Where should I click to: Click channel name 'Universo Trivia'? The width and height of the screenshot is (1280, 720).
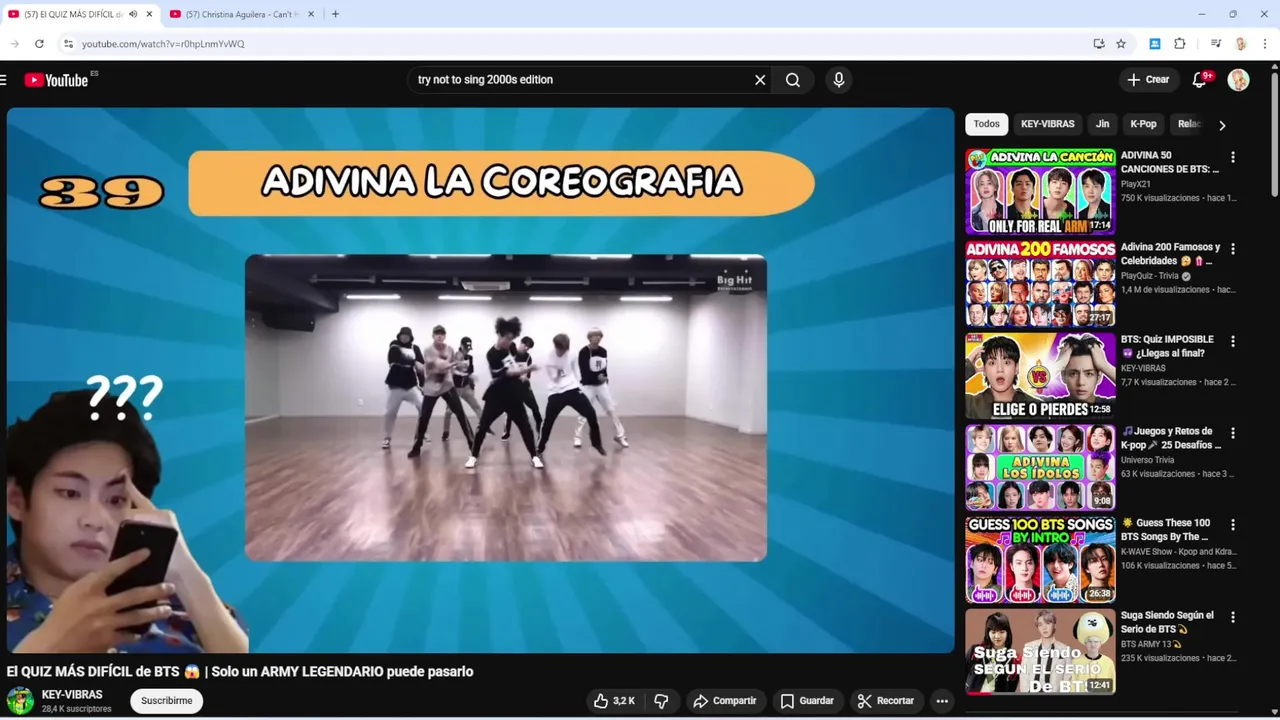1148,460
